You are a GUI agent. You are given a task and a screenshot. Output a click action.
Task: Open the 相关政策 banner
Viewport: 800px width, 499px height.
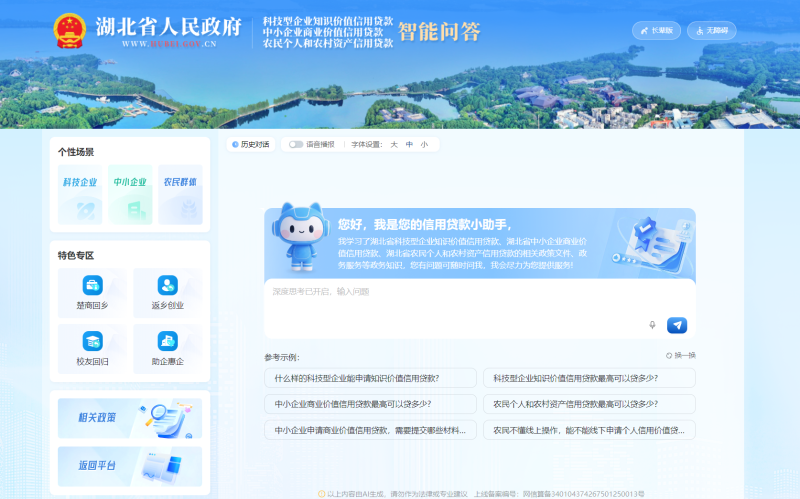pyautogui.click(x=130, y=418)
